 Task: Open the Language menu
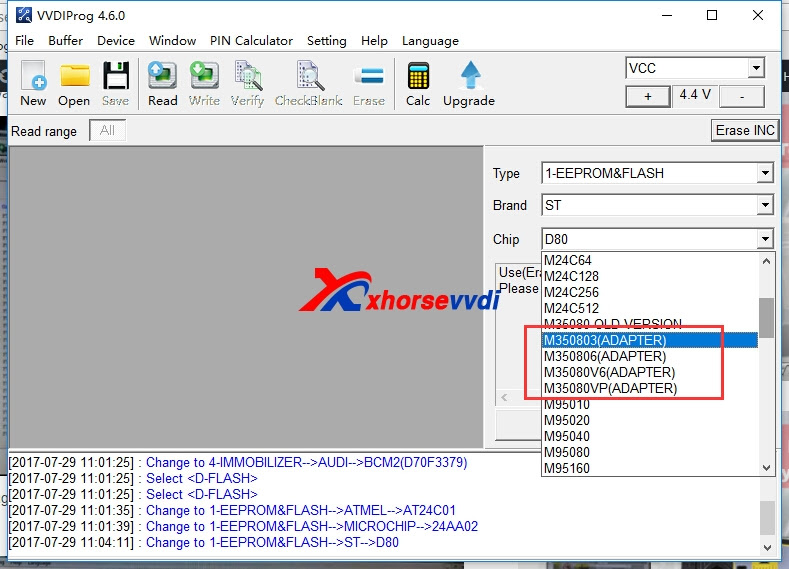pyautogui.click(x=430, y=41)
